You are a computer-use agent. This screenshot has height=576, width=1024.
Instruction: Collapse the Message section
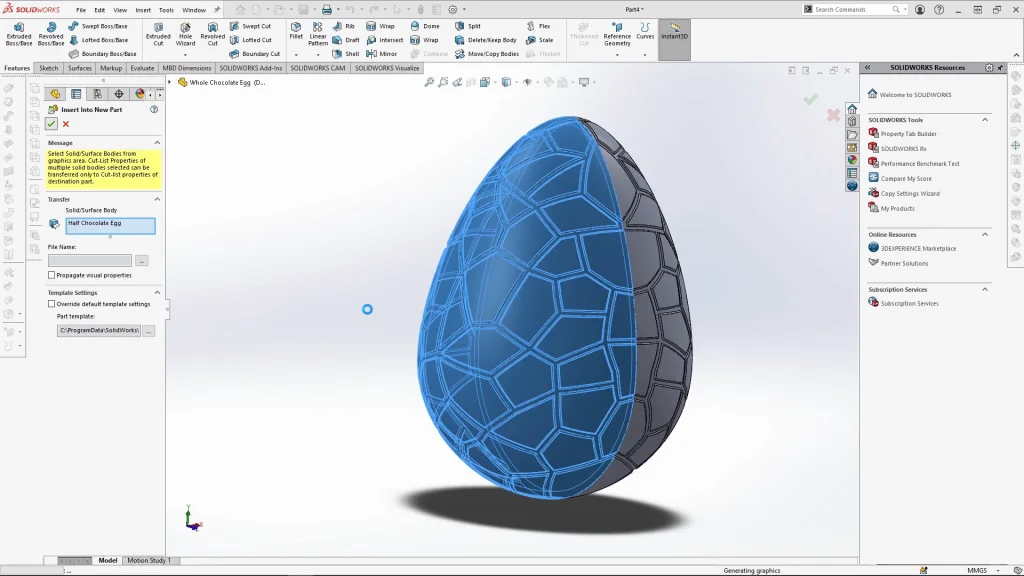click(x=157, y=143)
